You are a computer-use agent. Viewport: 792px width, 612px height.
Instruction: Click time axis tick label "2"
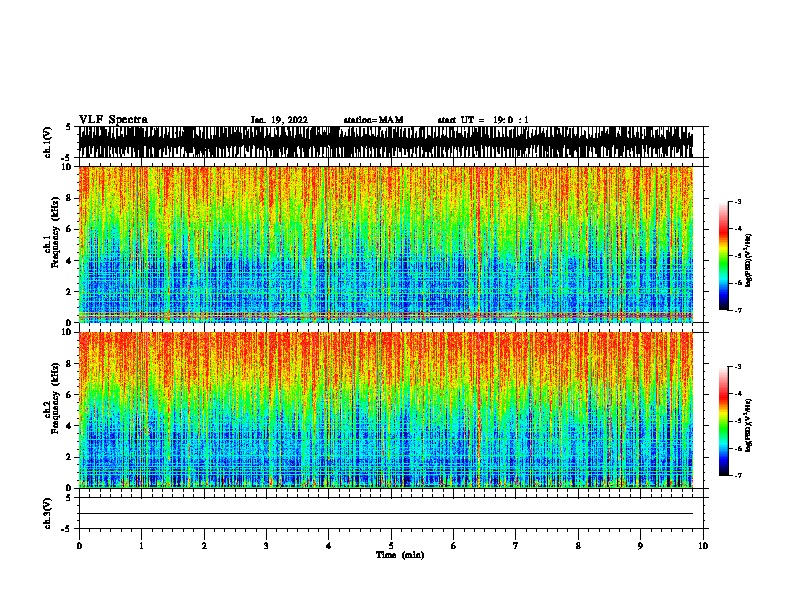tap(204, 546)
